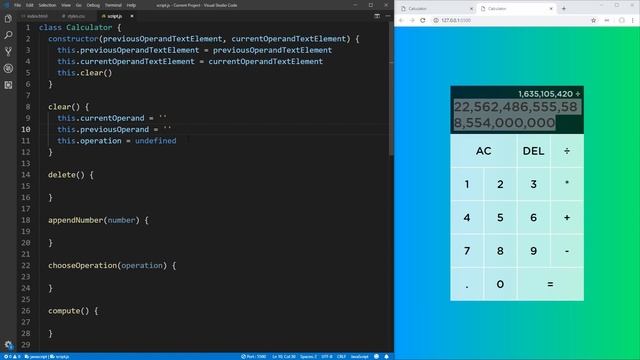The height and width of the screenshot is (360, 640).
Task: Click the site info icon in the address bar
Action: click(436, 20)
